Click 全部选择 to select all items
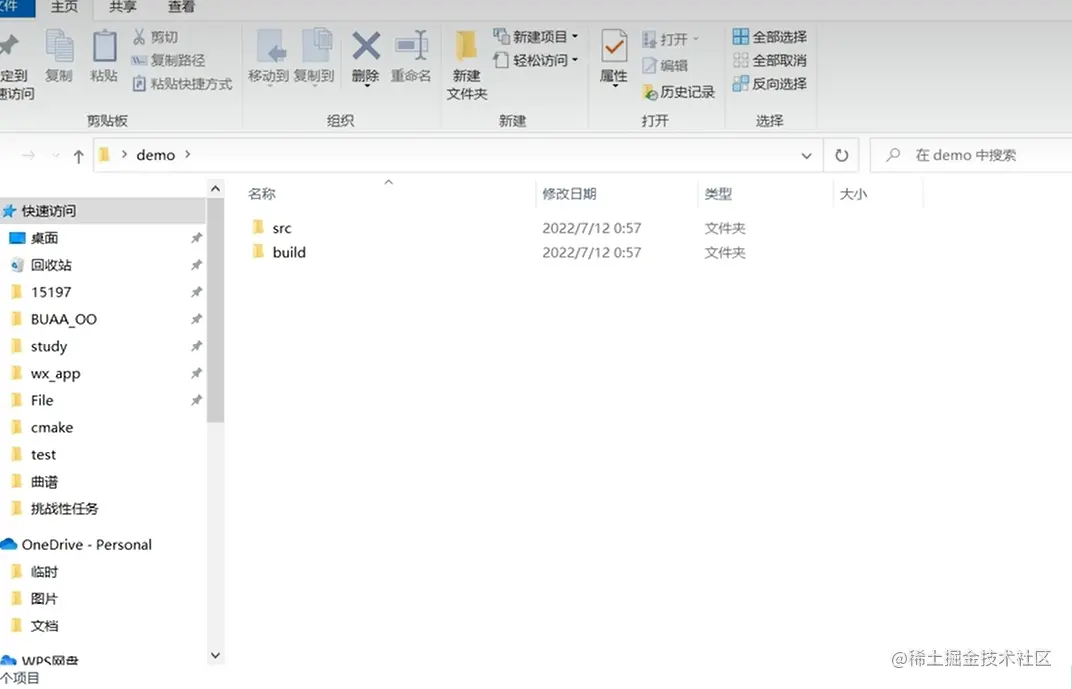 click(768, 36)
